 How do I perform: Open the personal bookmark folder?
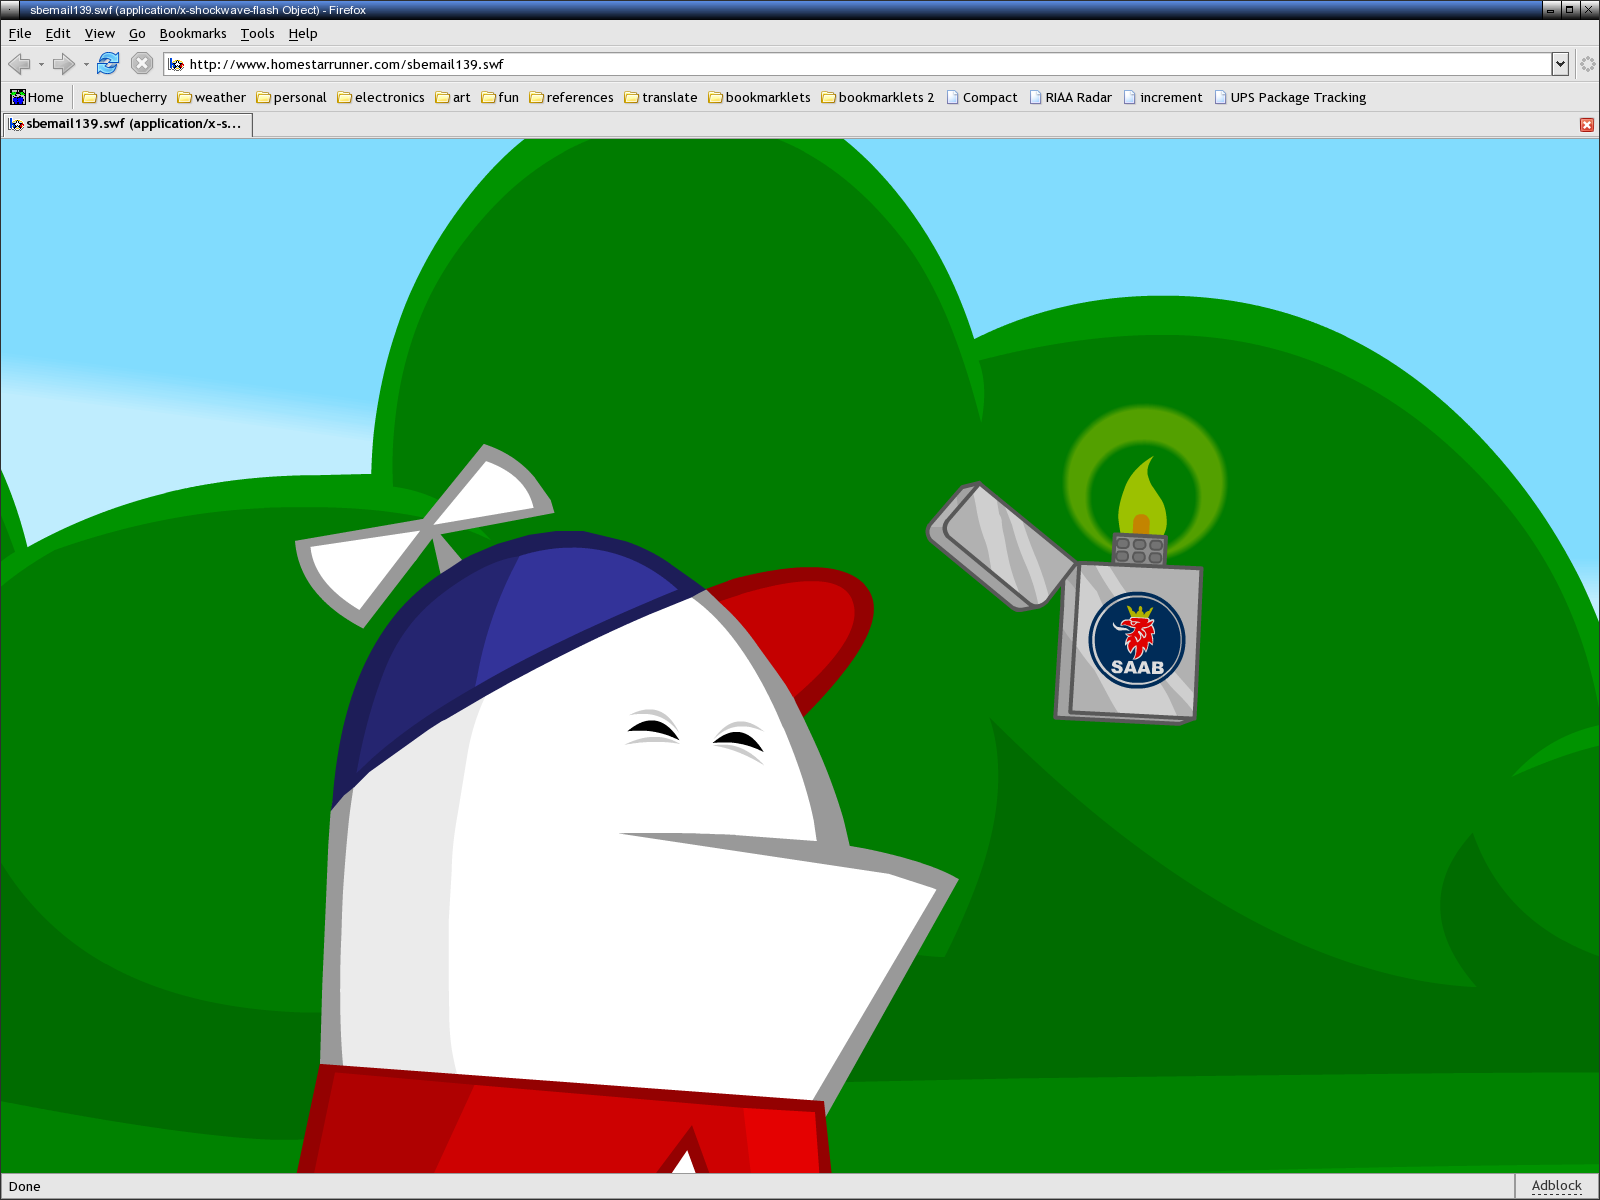click(292, 97)
